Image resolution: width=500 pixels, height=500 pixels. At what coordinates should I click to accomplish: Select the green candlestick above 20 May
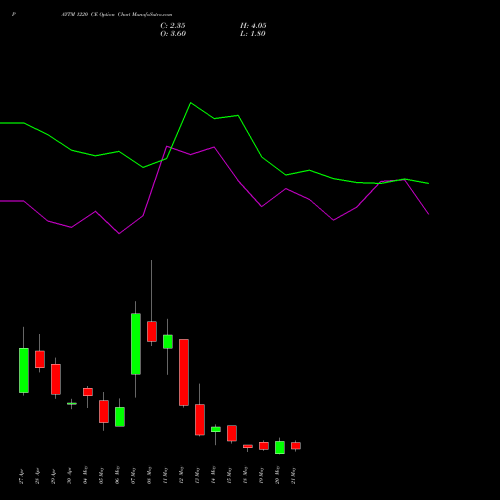[x=280, y=447]
